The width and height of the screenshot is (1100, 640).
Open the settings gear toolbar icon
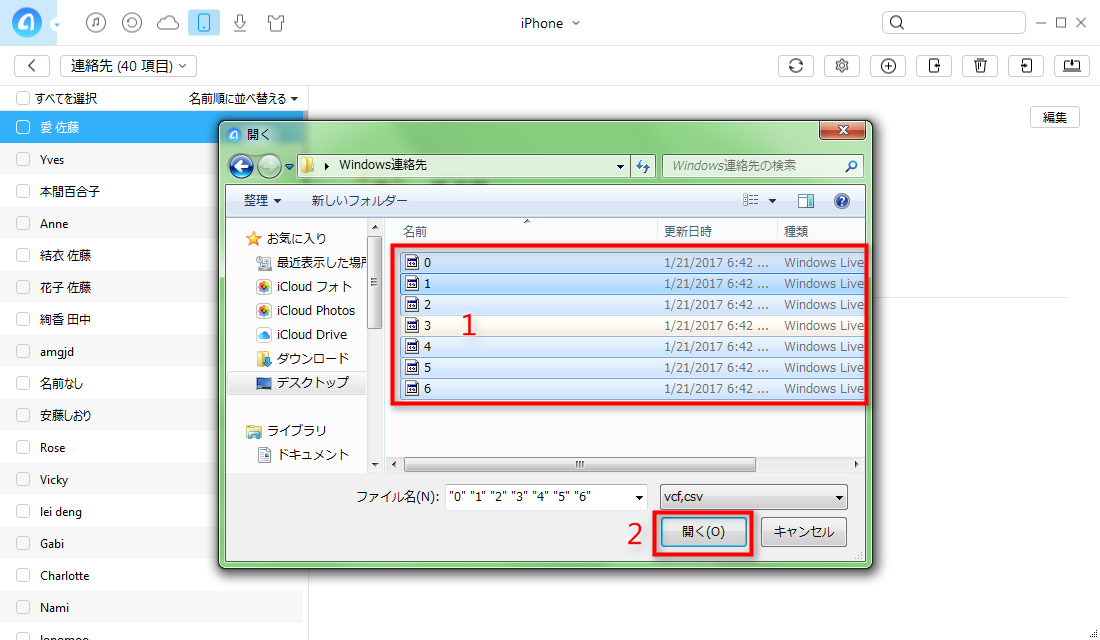point(842,66)
